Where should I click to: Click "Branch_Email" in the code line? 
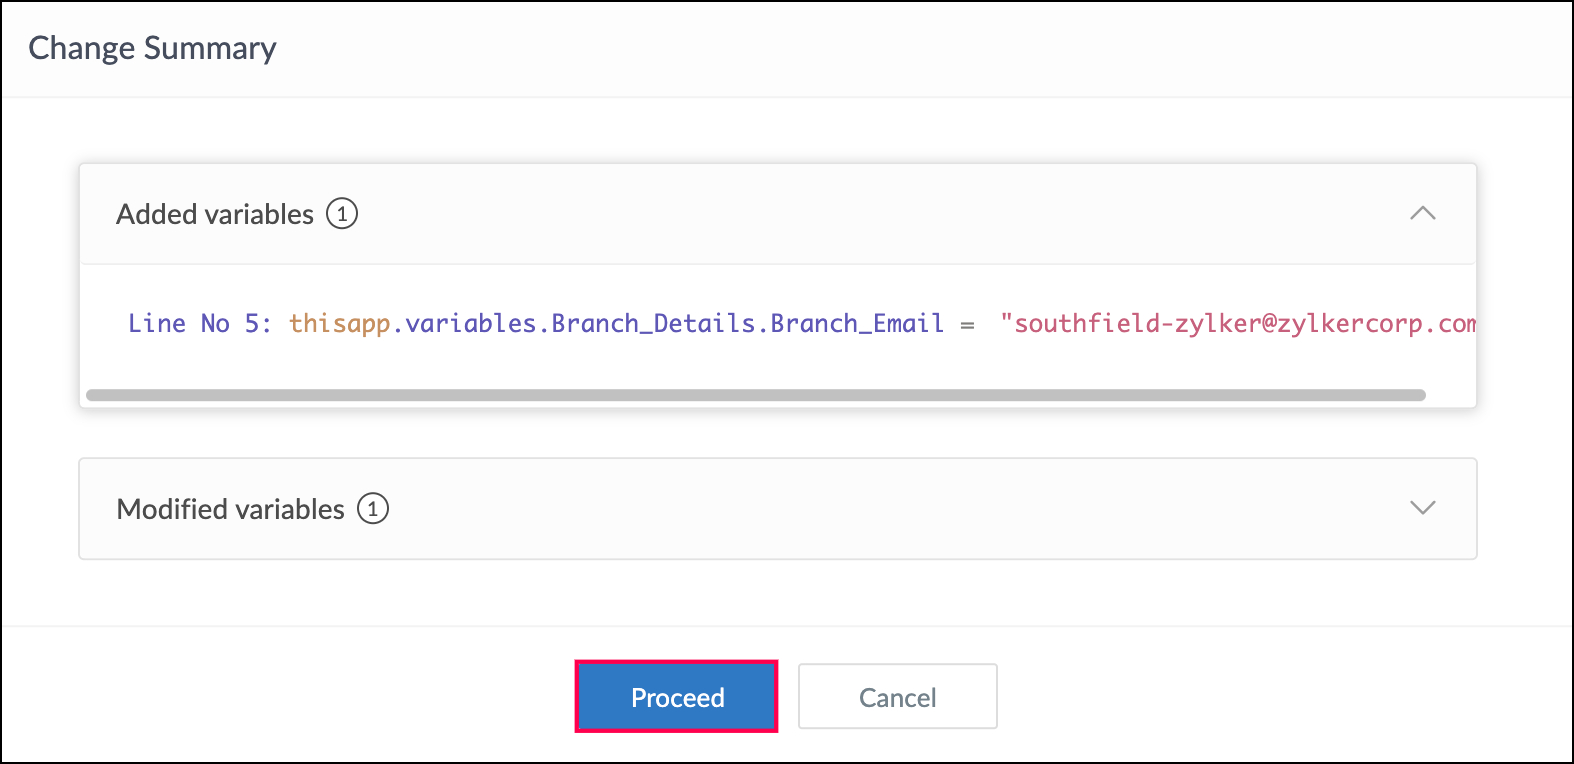(857, 323)
